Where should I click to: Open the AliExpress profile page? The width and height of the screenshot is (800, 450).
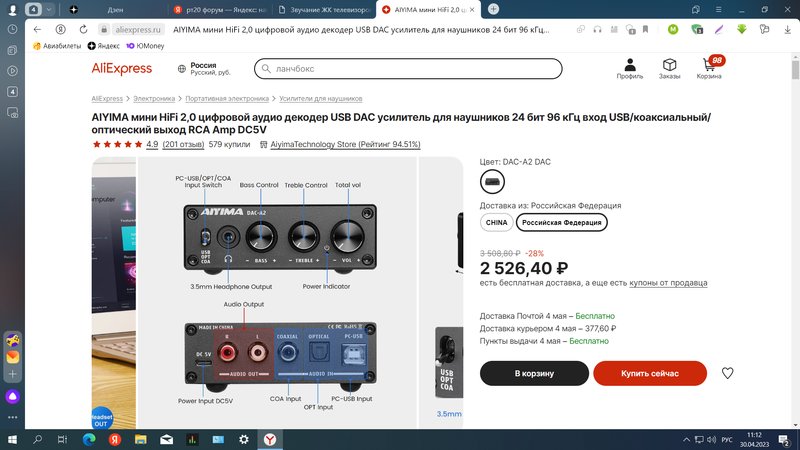[630, 68]
